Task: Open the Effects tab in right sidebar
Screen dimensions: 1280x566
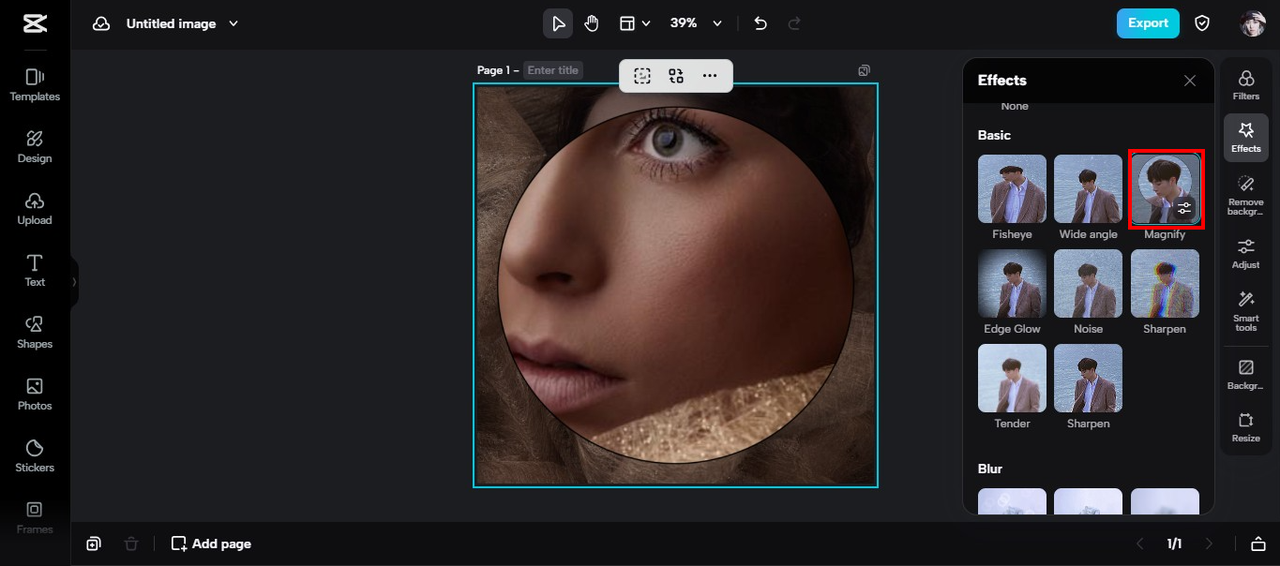Action: [1246, 138]
